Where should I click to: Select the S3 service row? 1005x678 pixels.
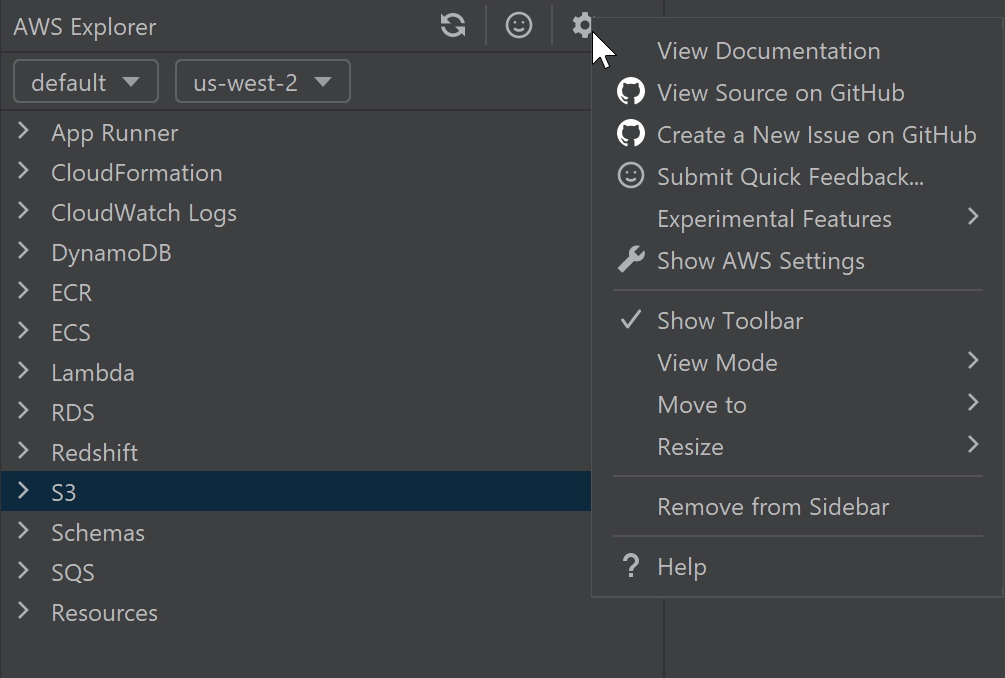[x=64, y=492]
